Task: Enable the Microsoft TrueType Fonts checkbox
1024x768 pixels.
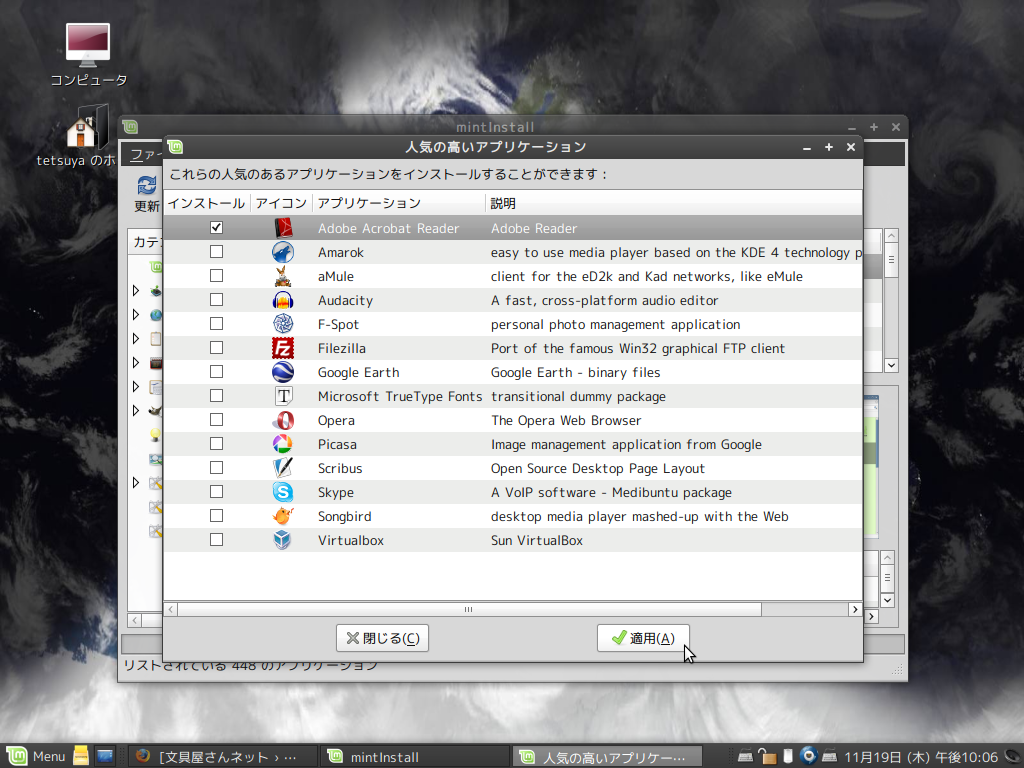Action: pos(216,396)
